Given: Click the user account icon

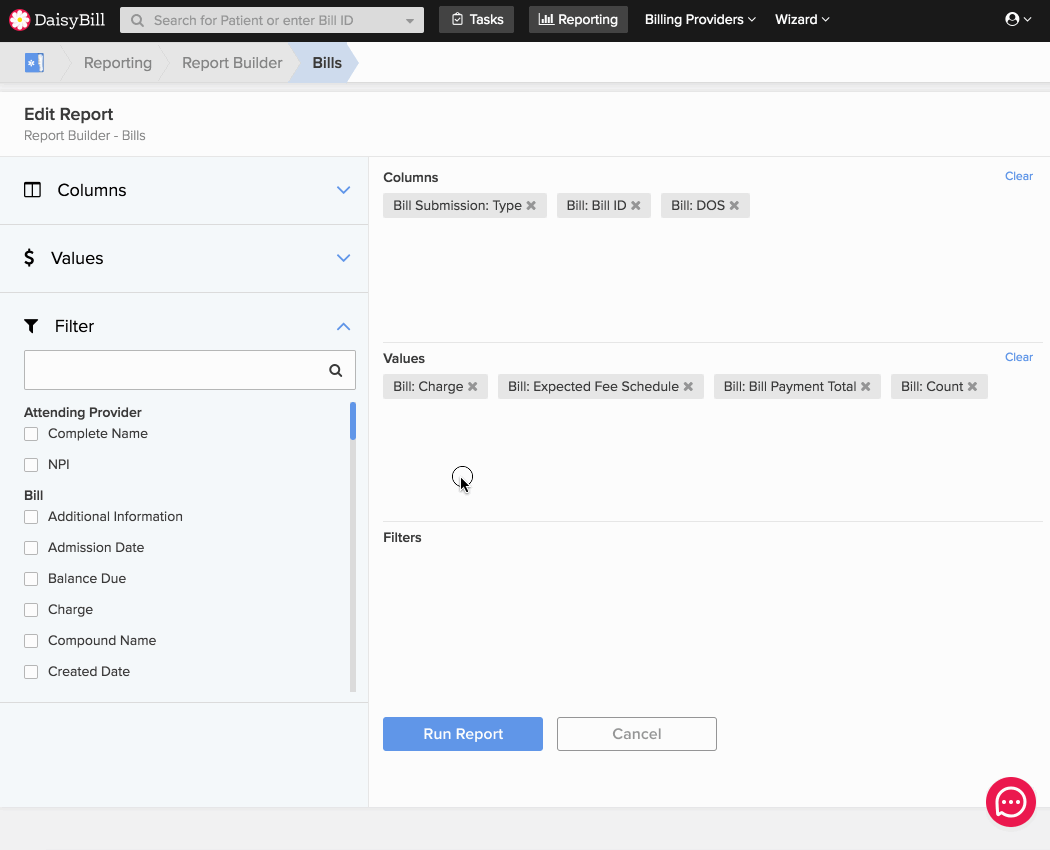Looking at the screenshot, I should [1015, 18].
